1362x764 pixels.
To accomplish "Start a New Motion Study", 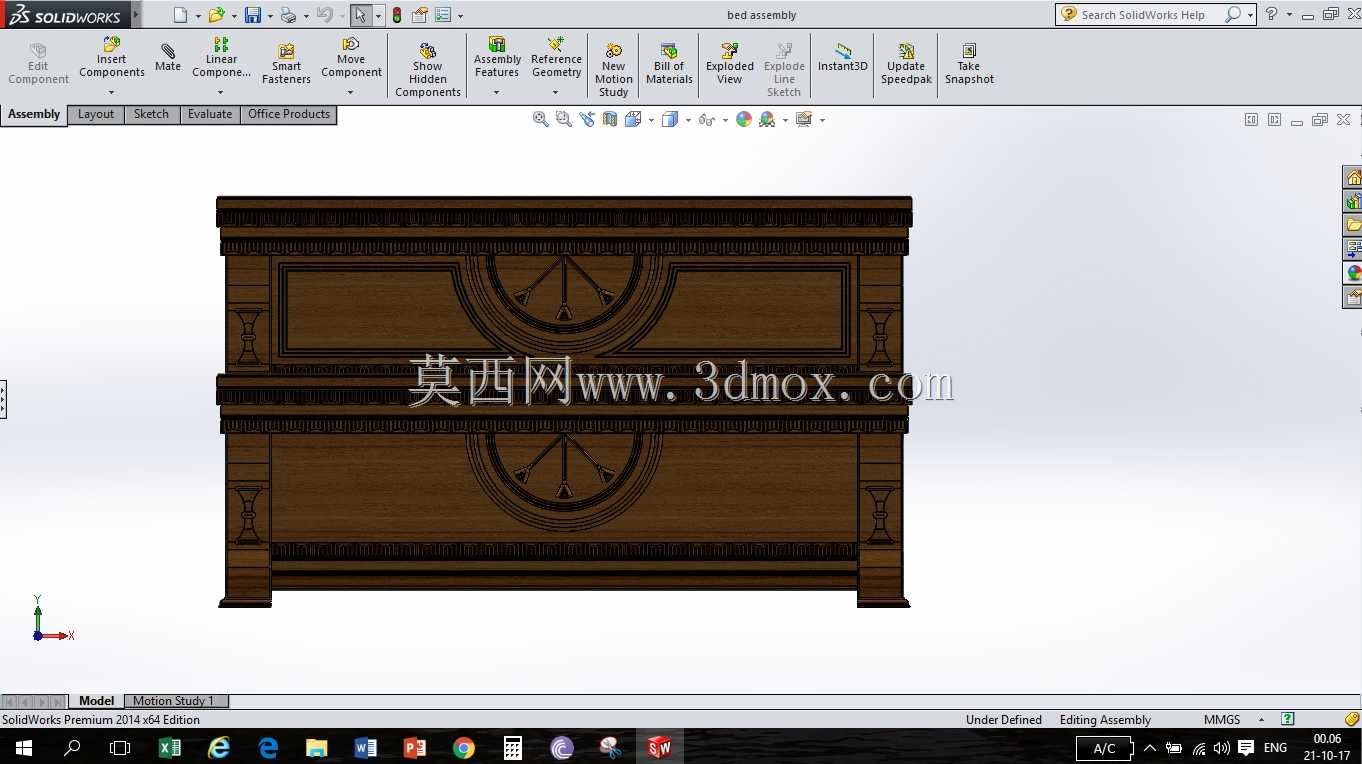I will pos(614,70).
